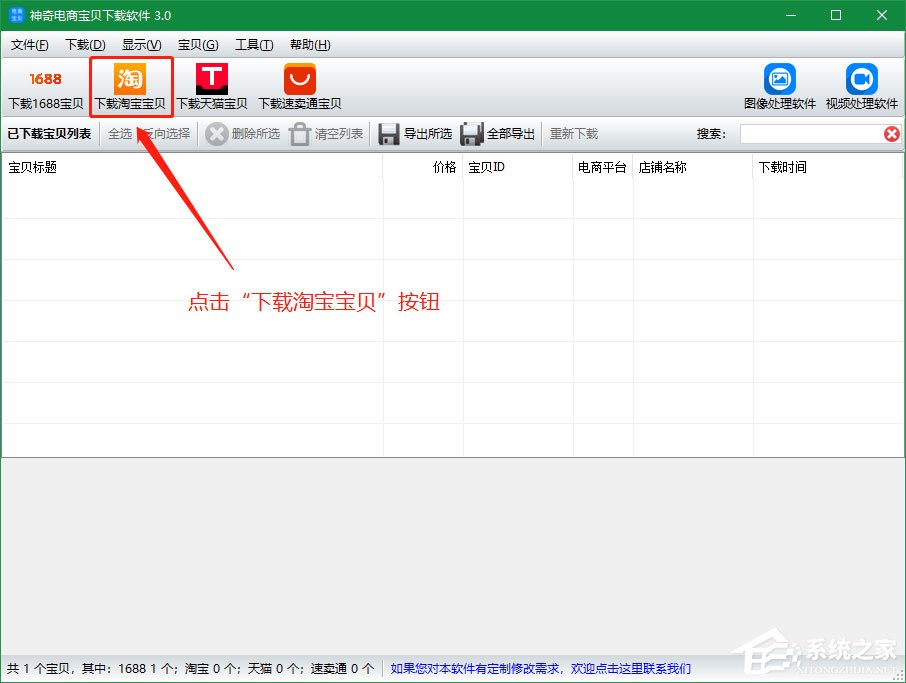This screenshot has width=906, height=683.
Task: Click the 重新下载 redownload button
Action: click(x=573, y=134)
